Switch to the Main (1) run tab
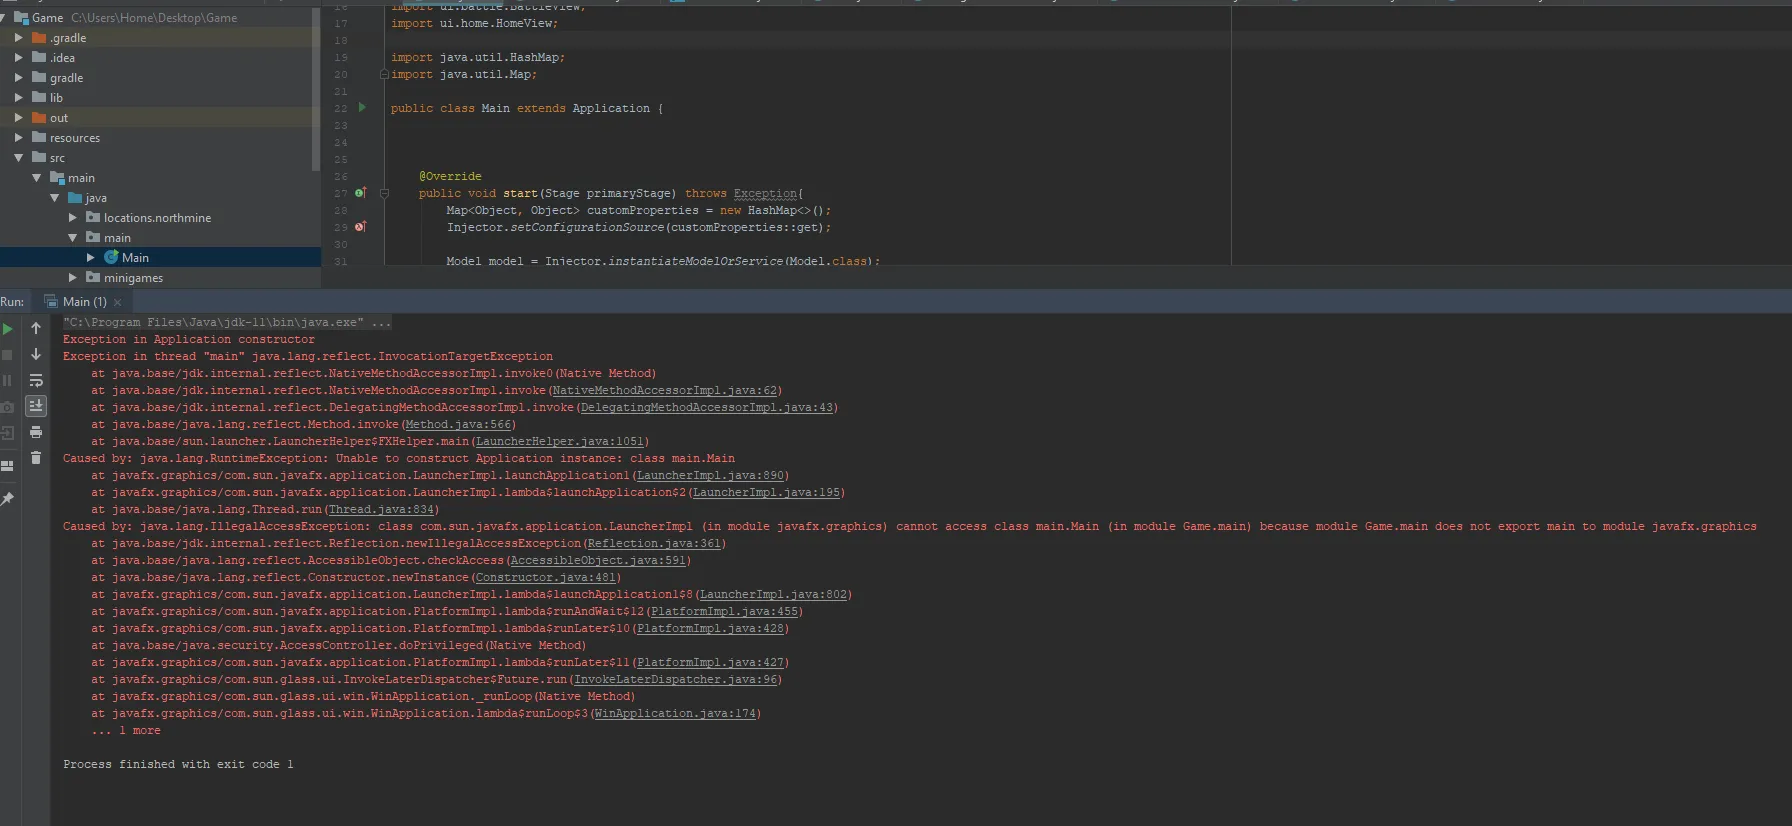This screenshot has height=826, width=1792. click(x=84, y=301)
